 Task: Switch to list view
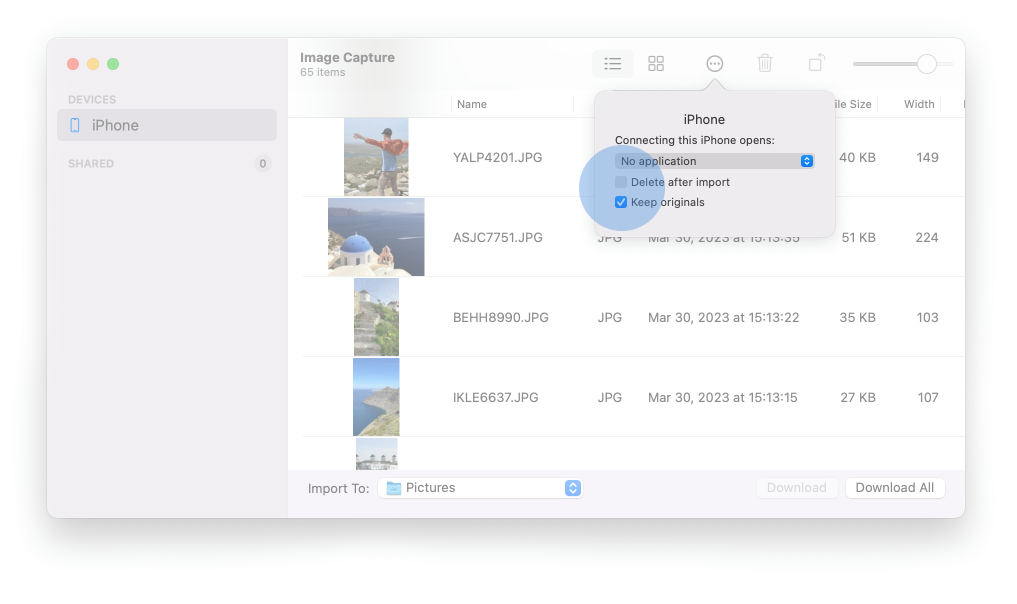pyautogui.click(x=612, y=64)
